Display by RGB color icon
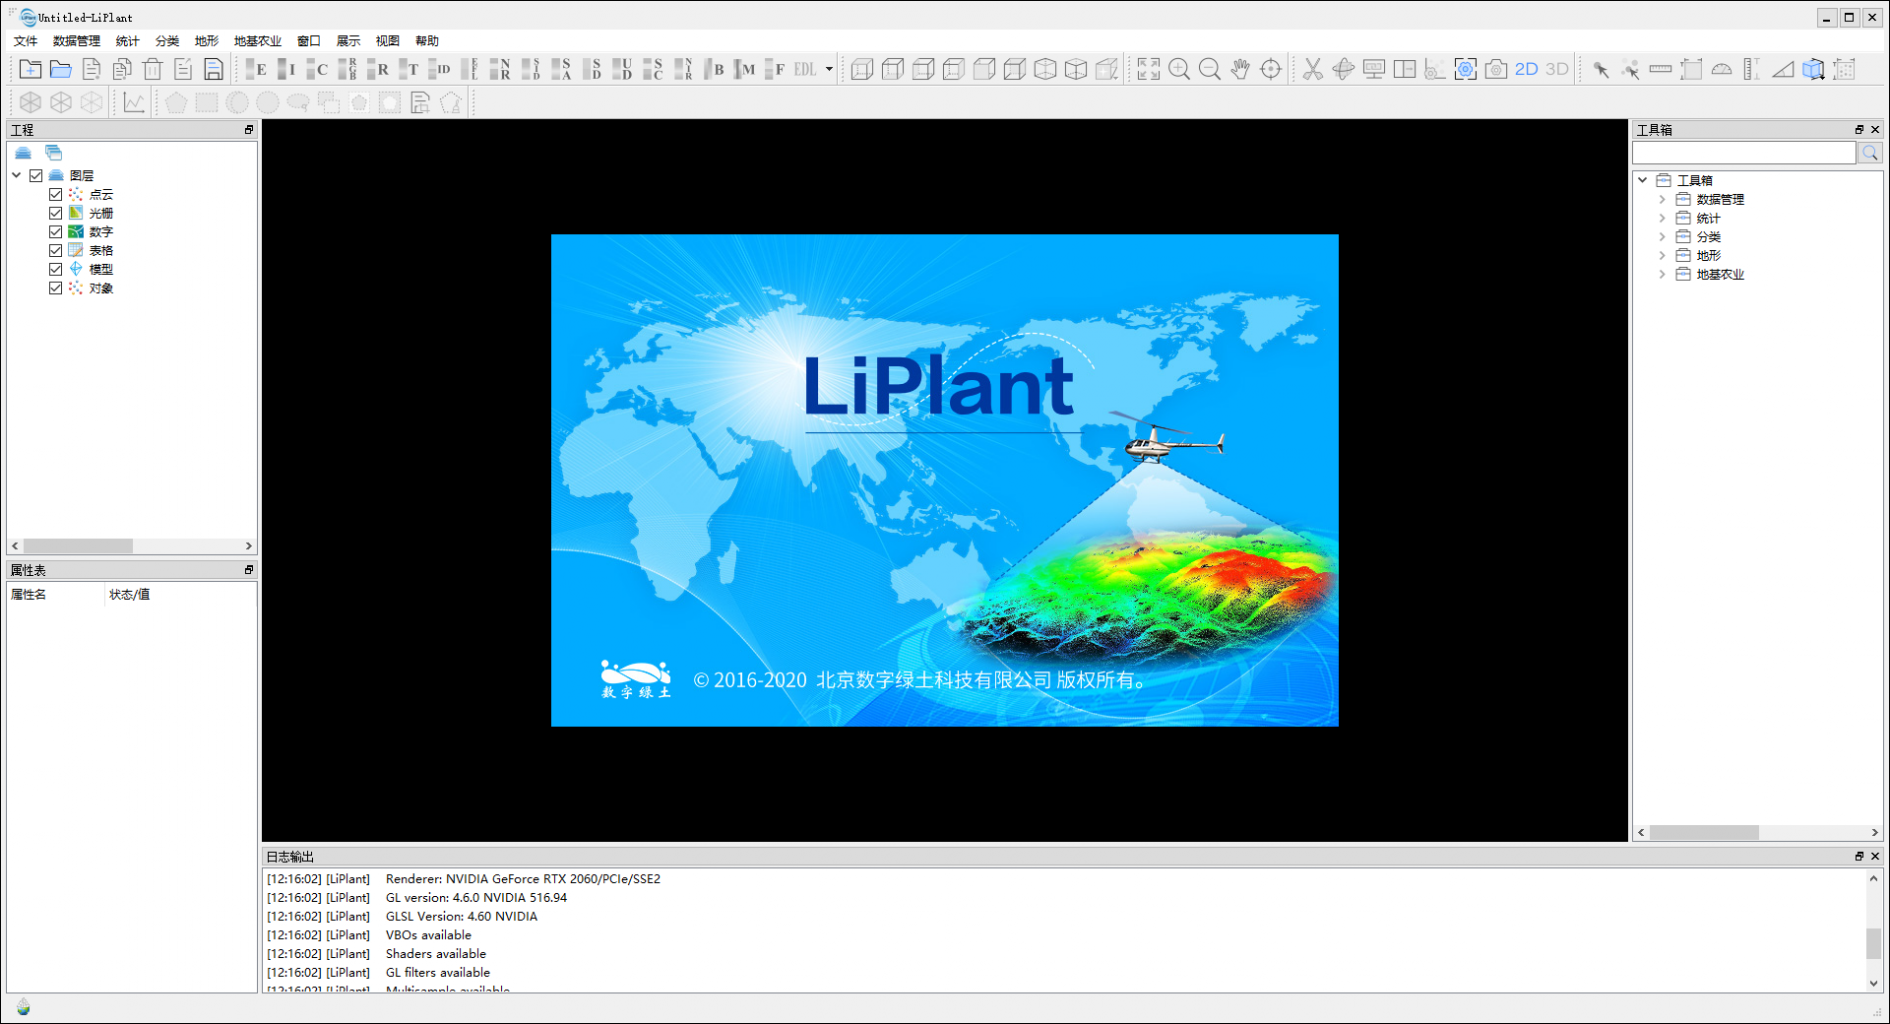This screenshot has width=1890, height=1024. click(x=348, y=69)
